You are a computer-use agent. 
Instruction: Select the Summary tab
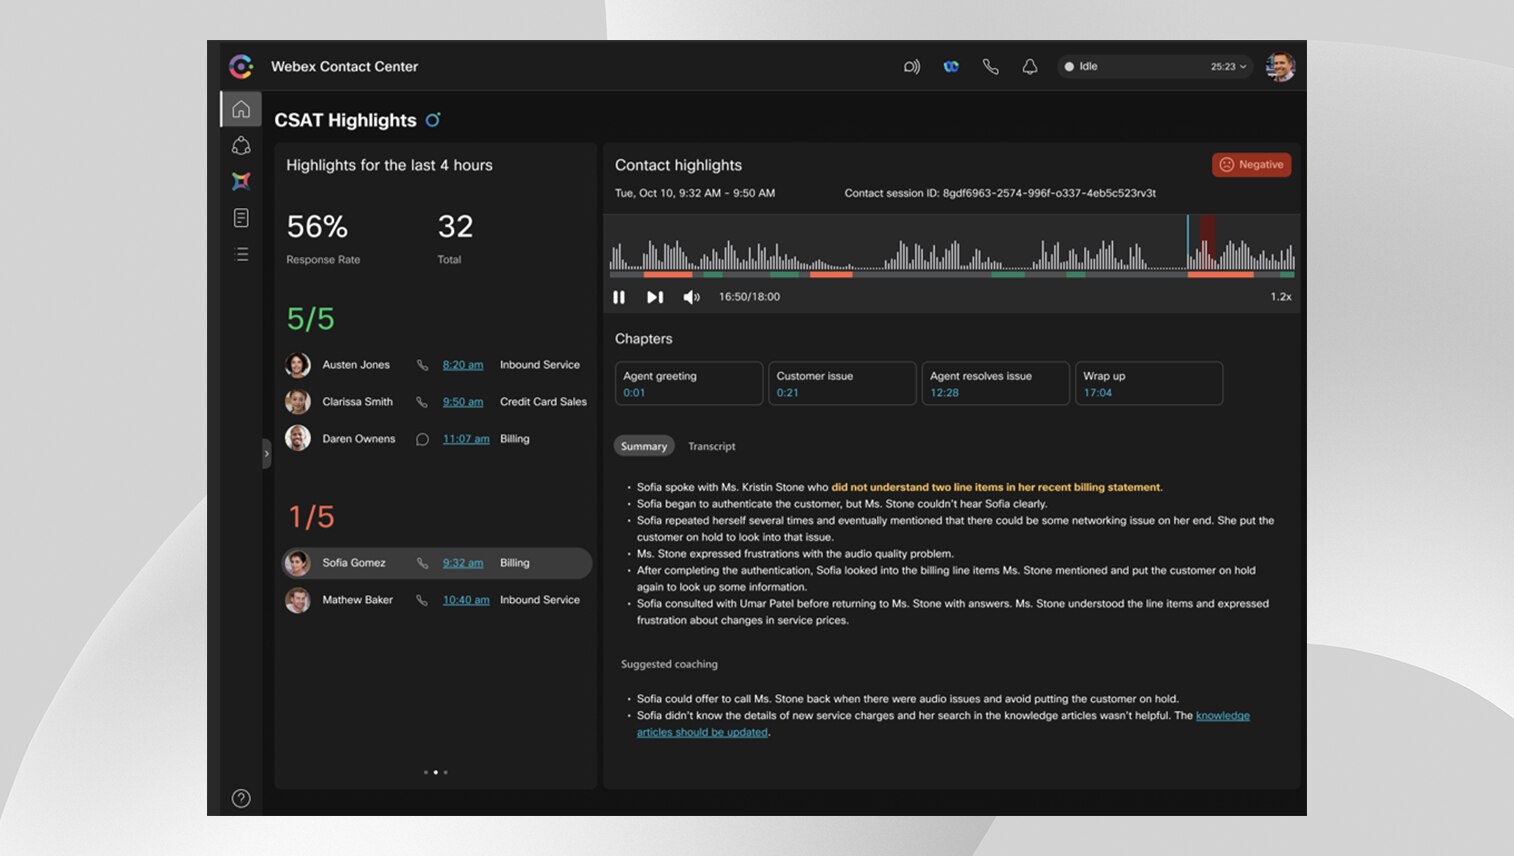pyautogui.click(x=643, y=447)
